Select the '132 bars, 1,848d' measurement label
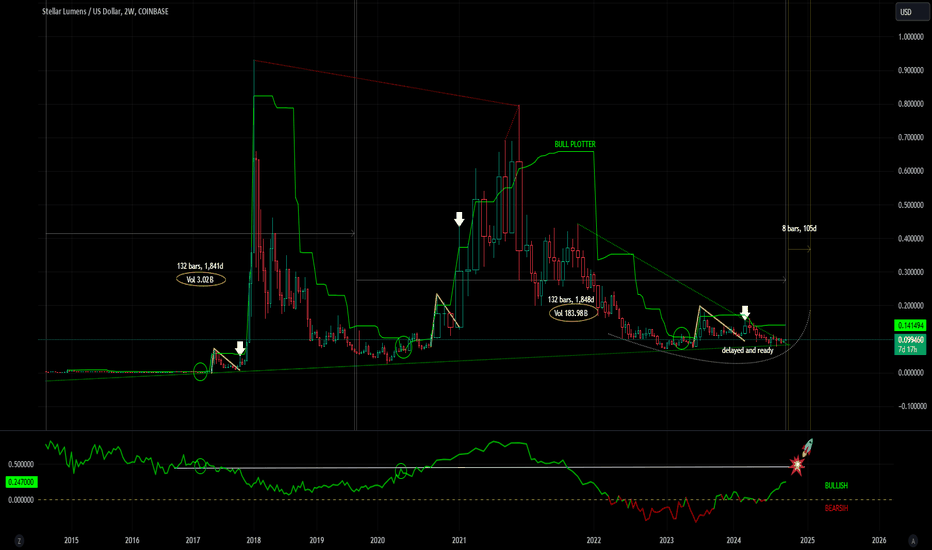The height and width of the screenshot is (550, 932). (571, 300)
